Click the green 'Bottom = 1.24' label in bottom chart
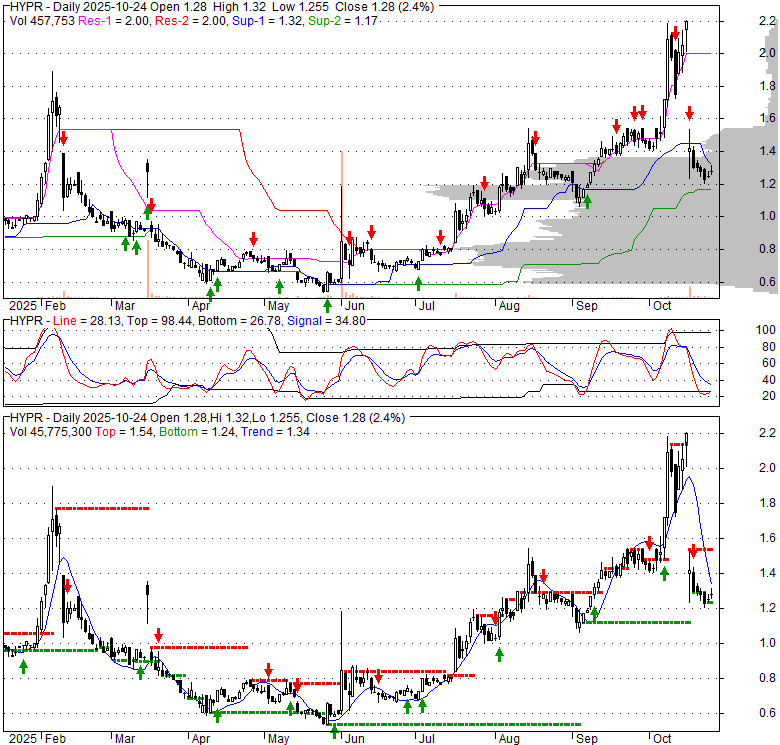This screenshot has height=745, width=780. pyautogui.click(x=197, y=432)
